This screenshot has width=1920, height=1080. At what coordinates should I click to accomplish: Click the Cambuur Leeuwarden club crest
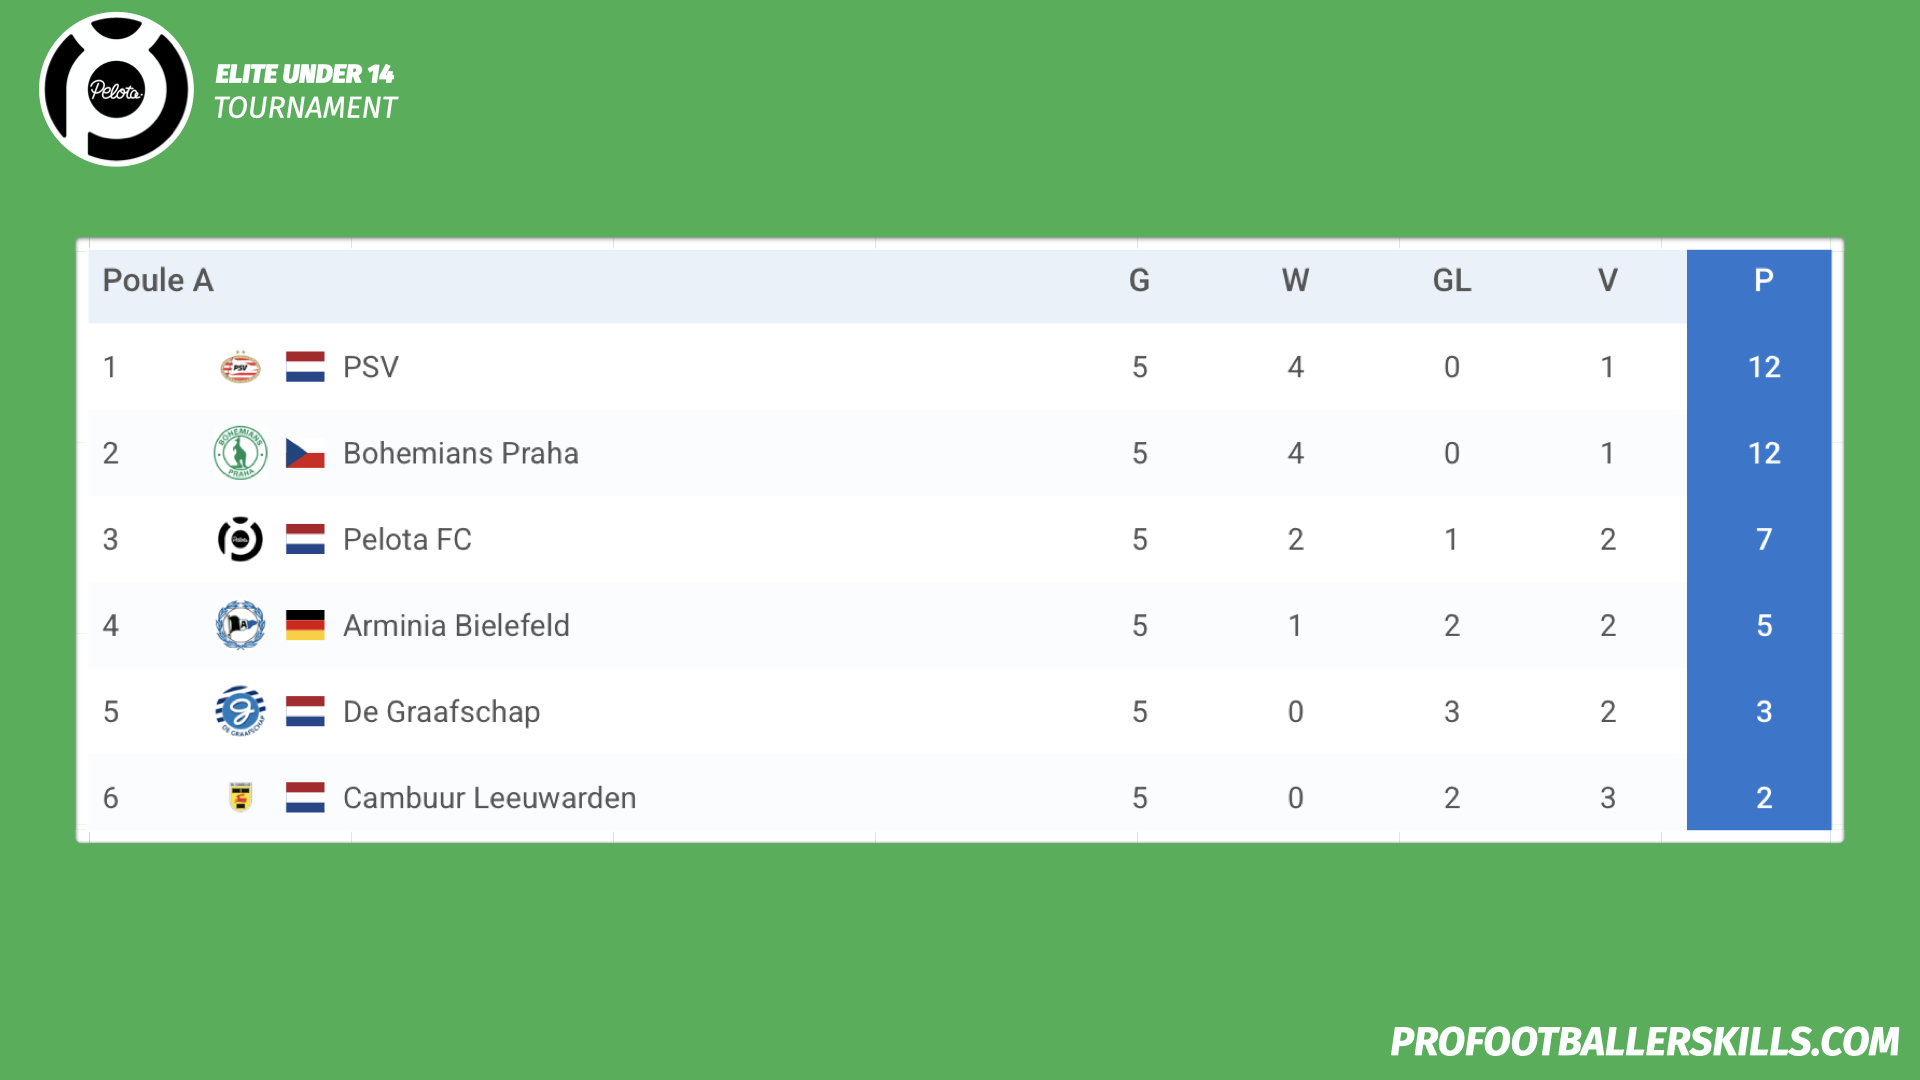240,797
